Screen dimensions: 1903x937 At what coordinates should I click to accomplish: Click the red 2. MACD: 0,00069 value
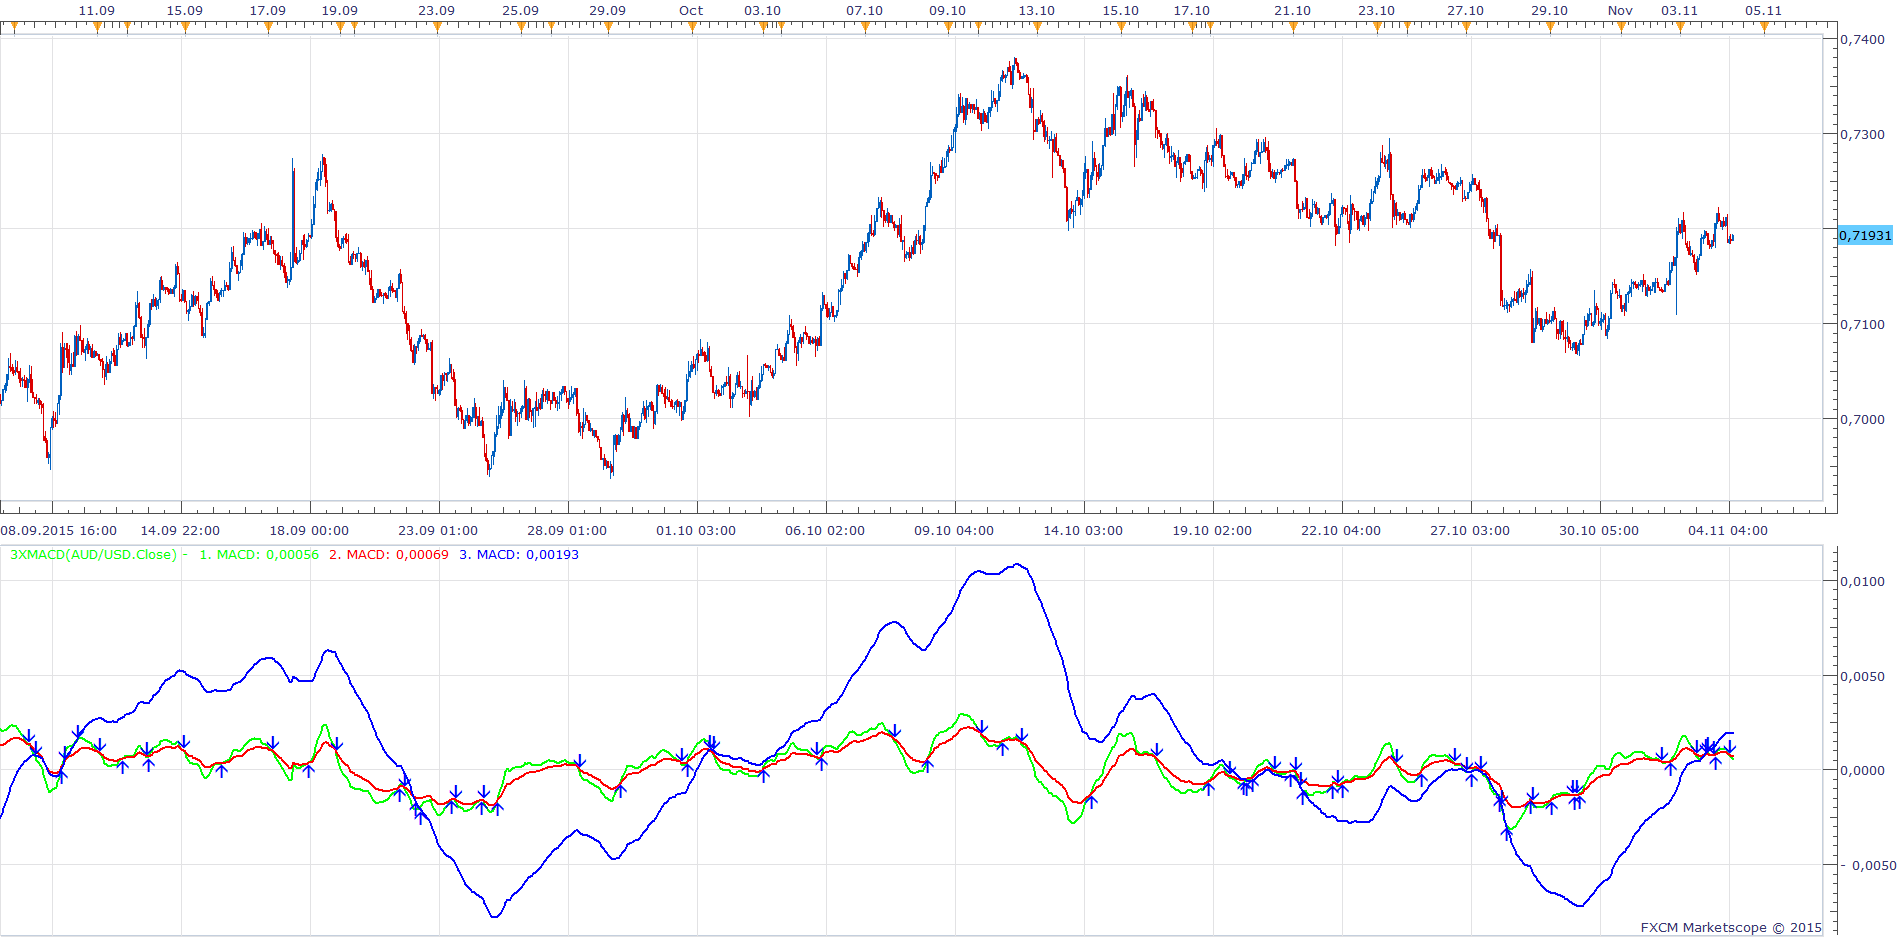[389, 554]
